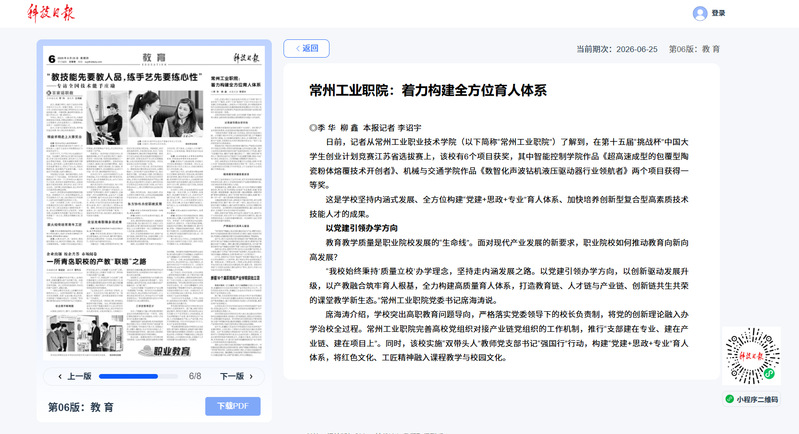Click the page progress bar
Image resolution: width=799 pixels, height=434 pixels.
point(138,376)
